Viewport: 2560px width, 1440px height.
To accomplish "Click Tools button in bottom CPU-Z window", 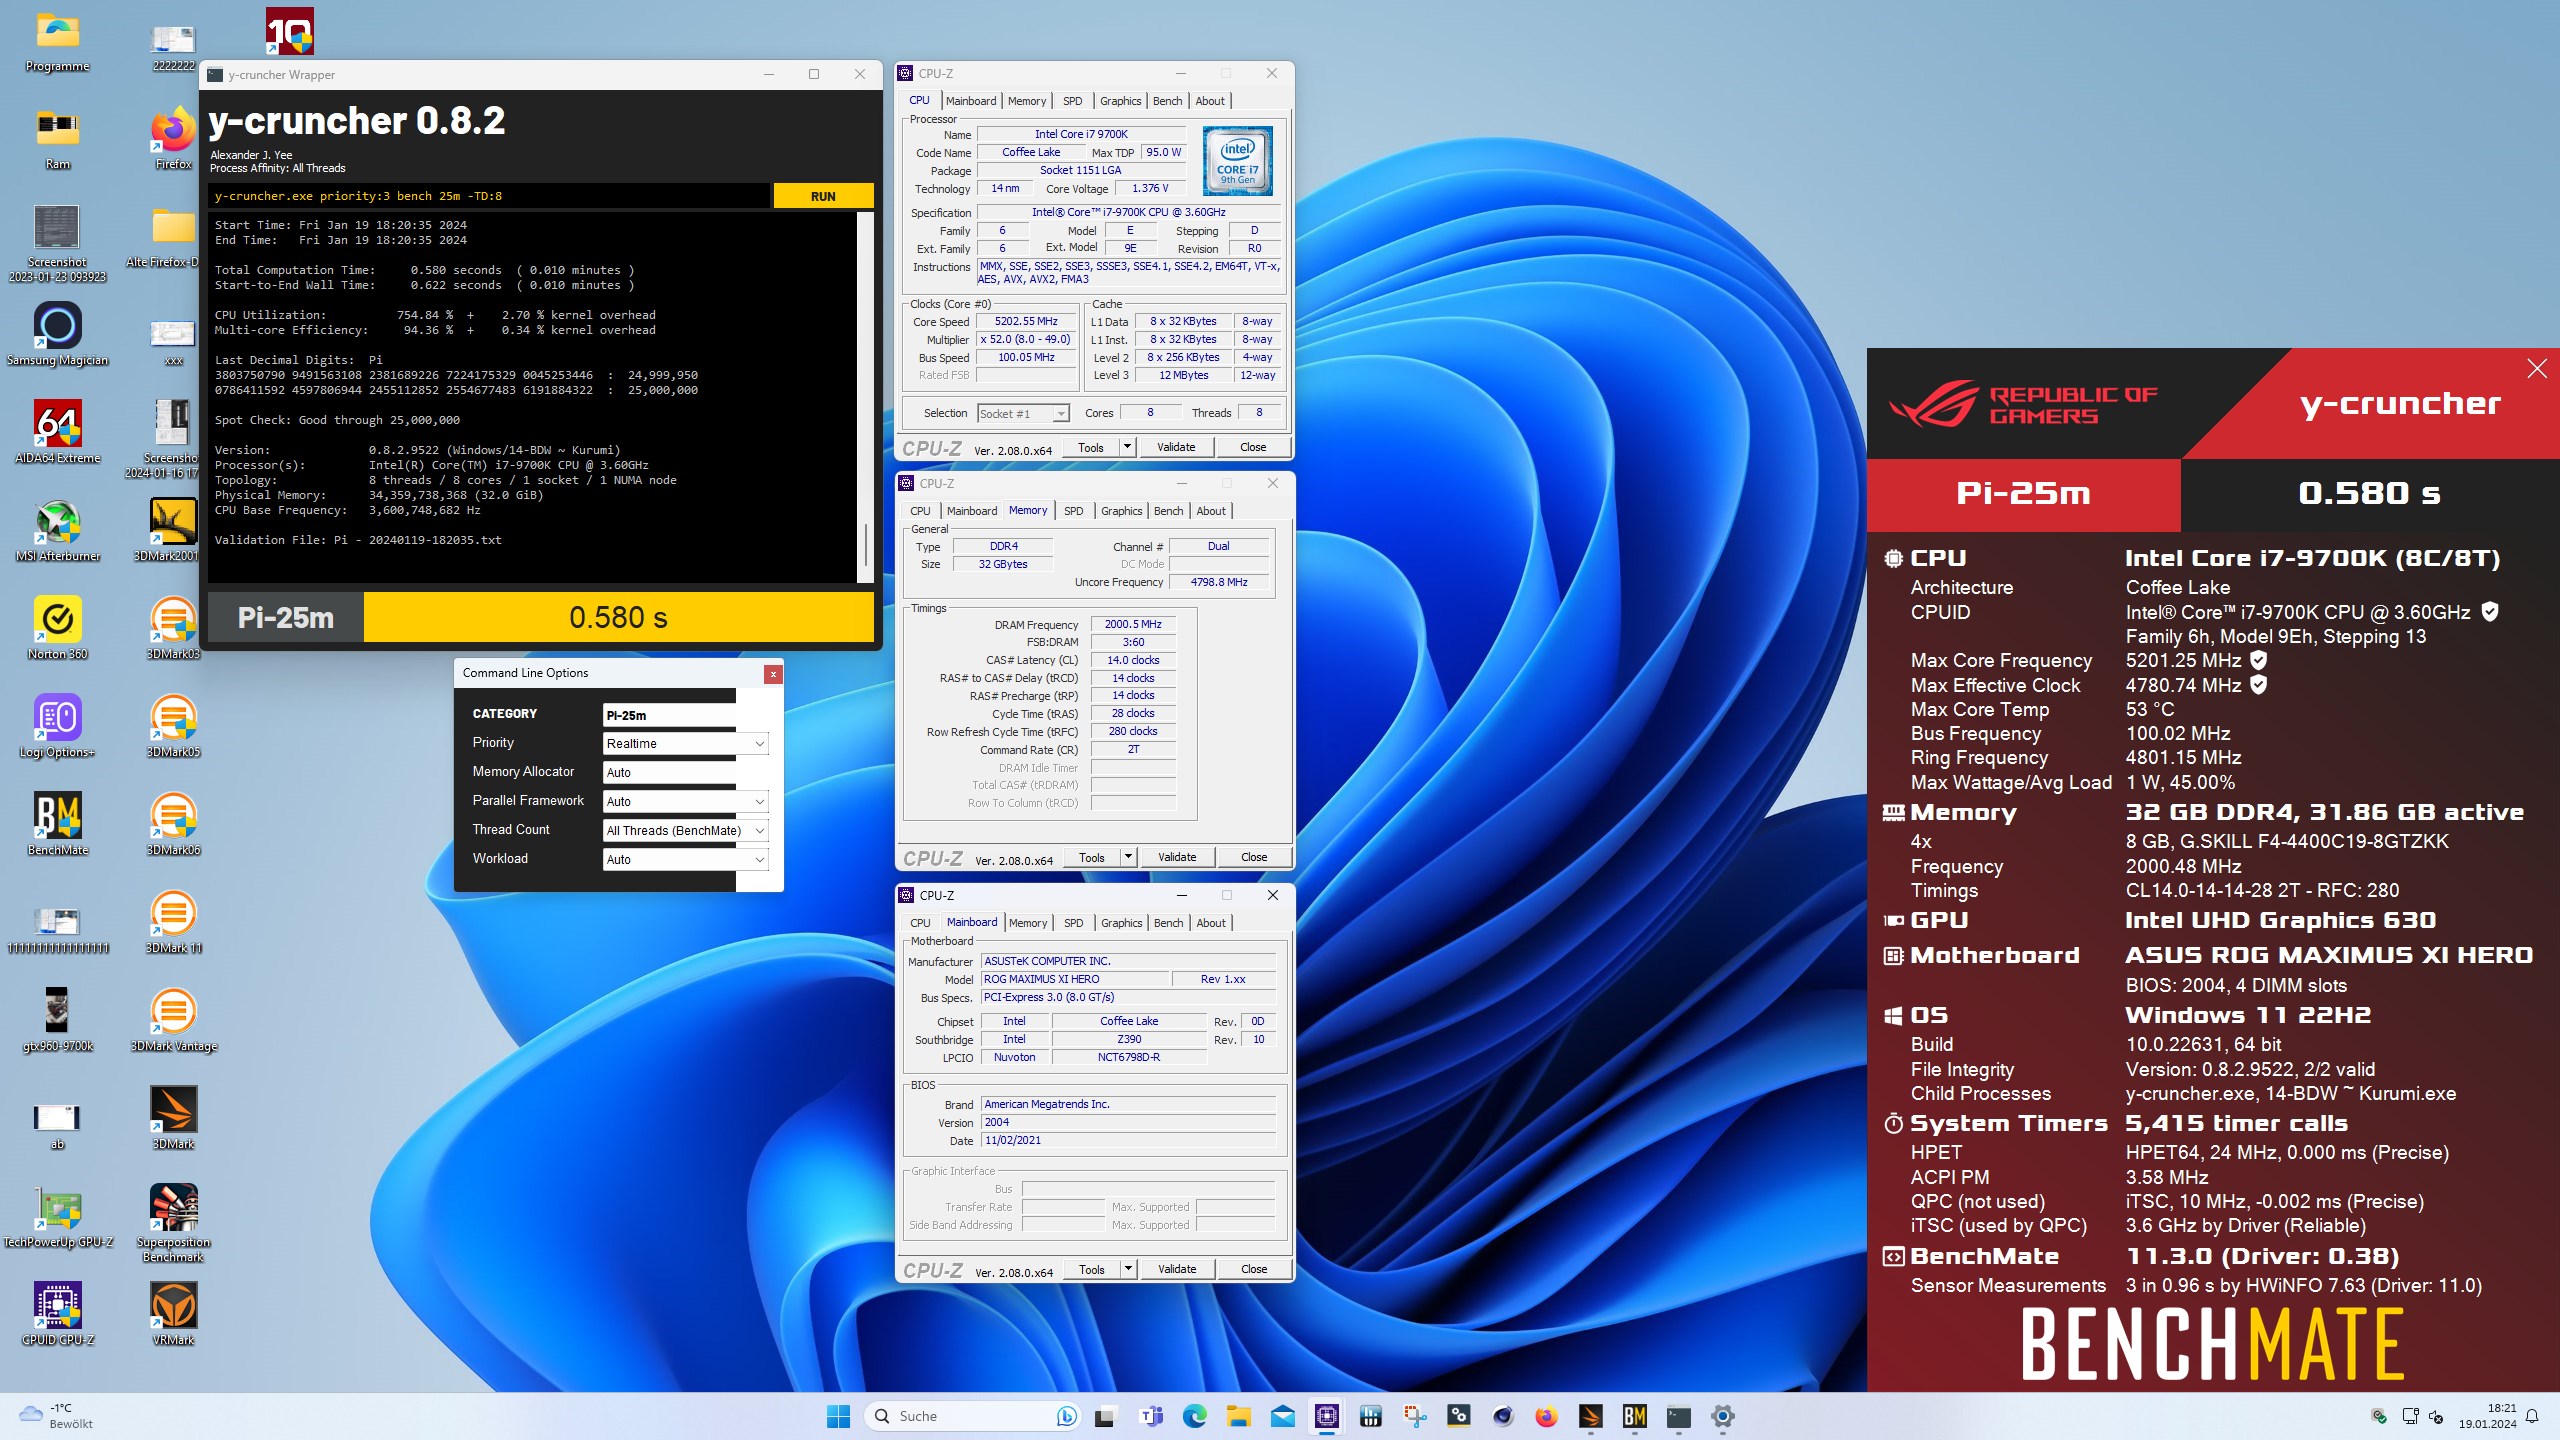I will coord(1092,1269).
